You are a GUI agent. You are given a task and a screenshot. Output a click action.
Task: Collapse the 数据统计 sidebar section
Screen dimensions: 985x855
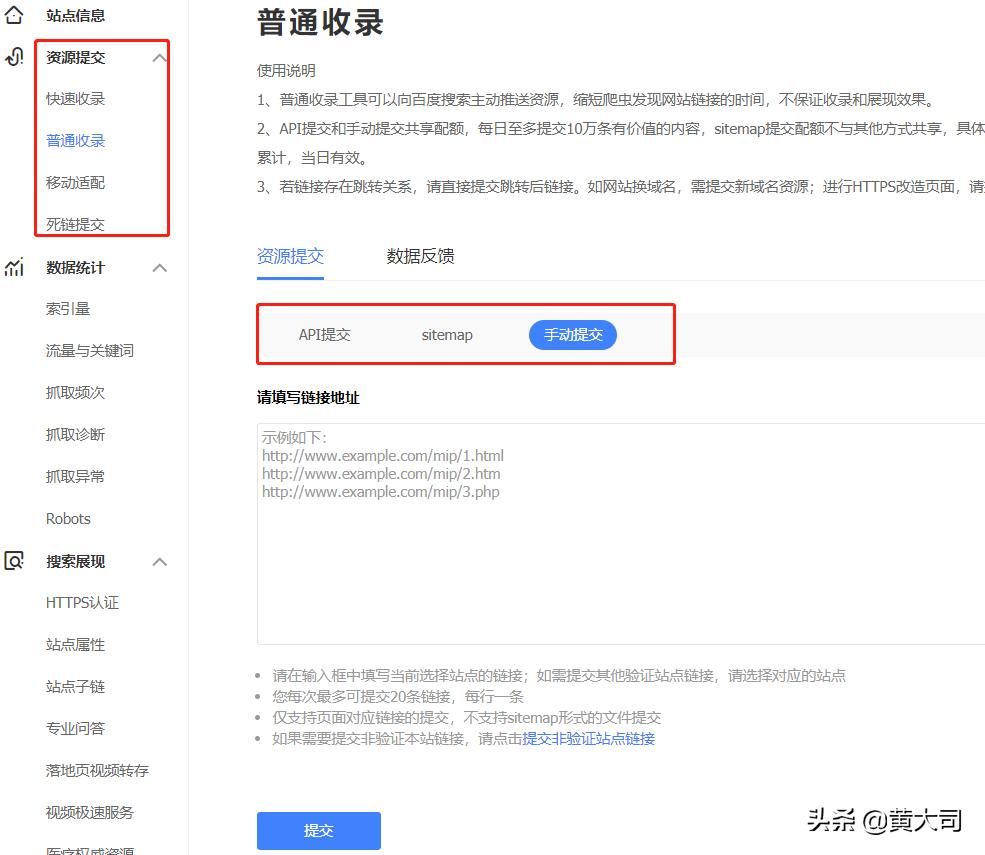pos(158,267)
